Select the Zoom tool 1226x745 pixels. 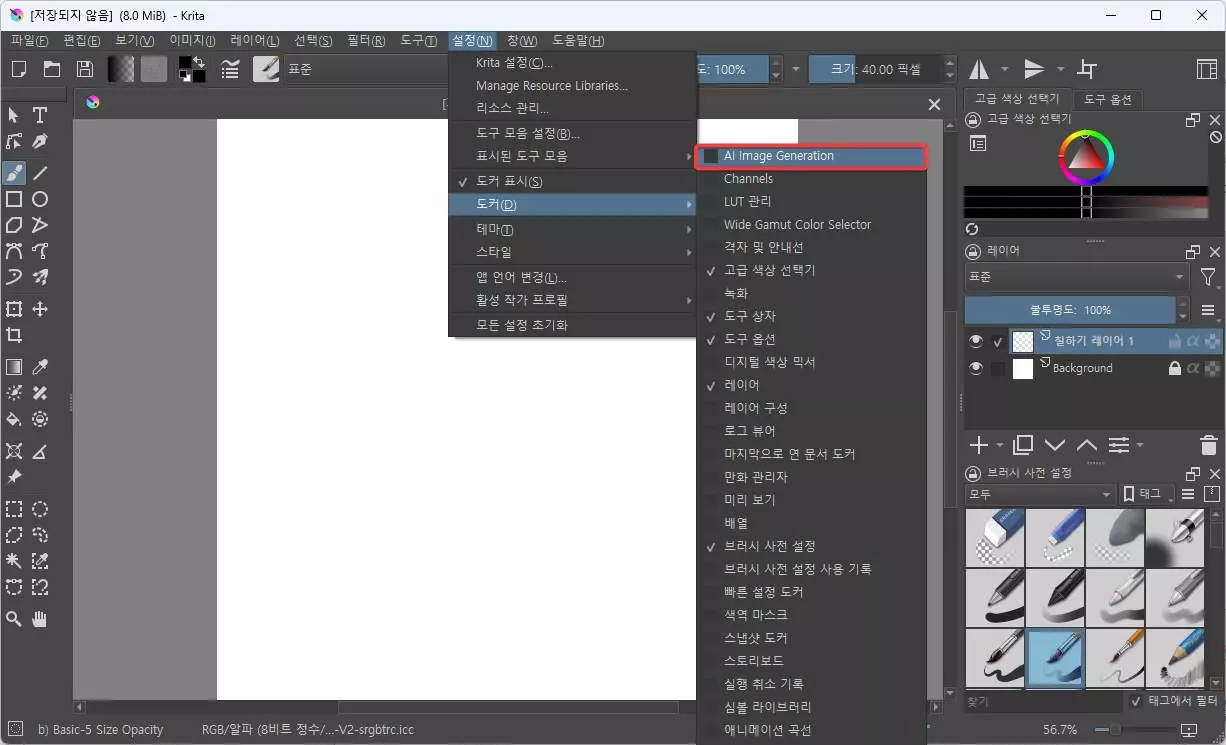[14, 618]
